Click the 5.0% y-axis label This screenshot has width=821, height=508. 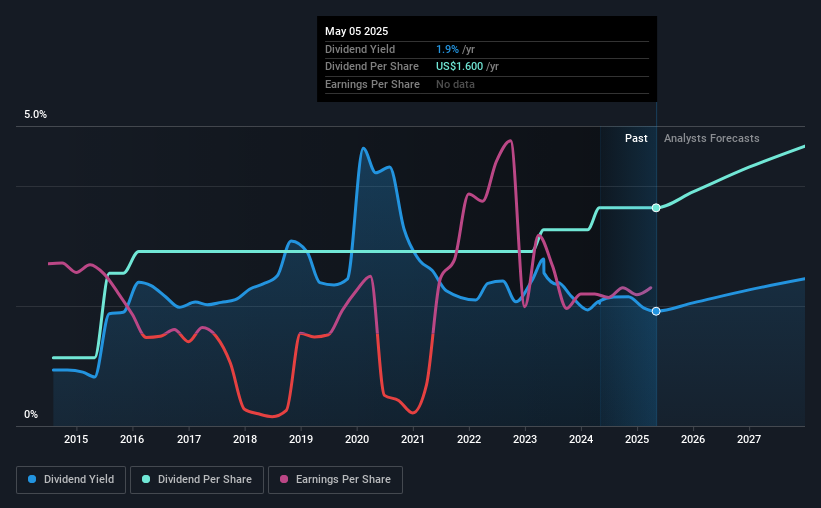pyautogui.click(x=35, y=115)
